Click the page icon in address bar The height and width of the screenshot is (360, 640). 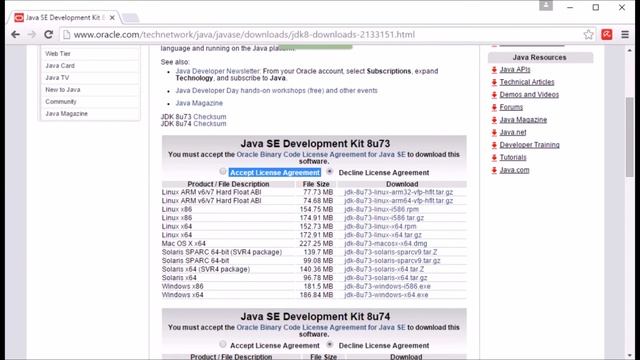(x=67, y=35)
